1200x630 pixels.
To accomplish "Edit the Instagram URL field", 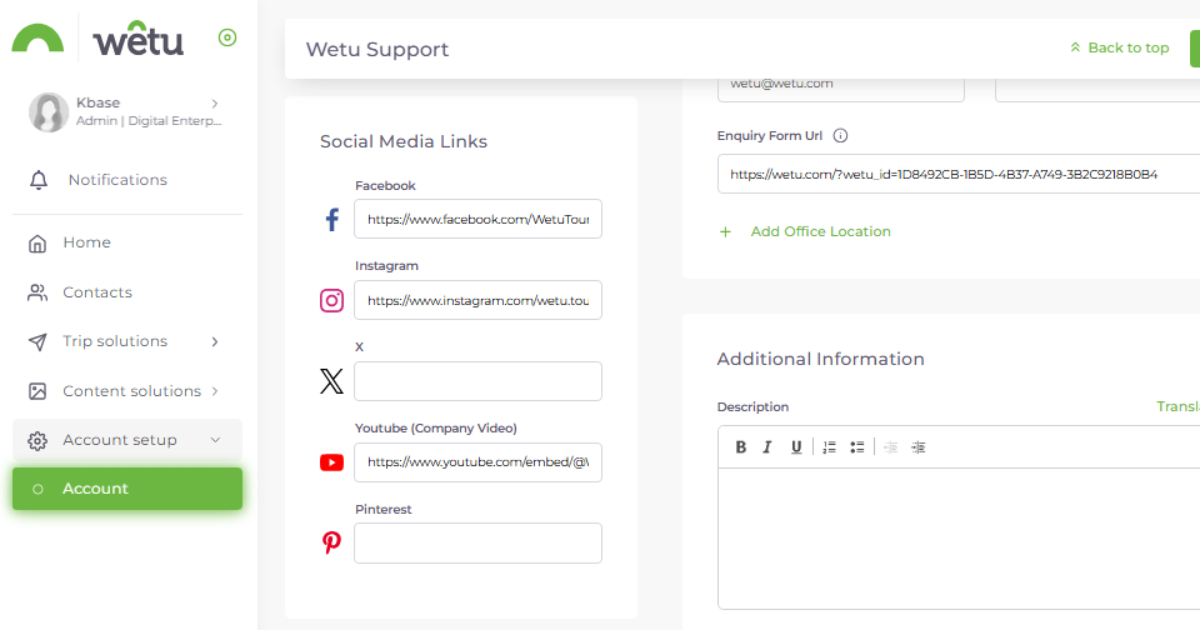I will coord(478,300).
